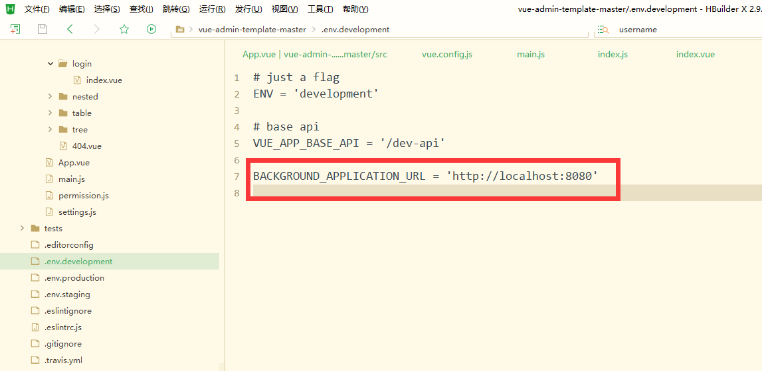Click the permission.js file icon

tap(49, 195)
